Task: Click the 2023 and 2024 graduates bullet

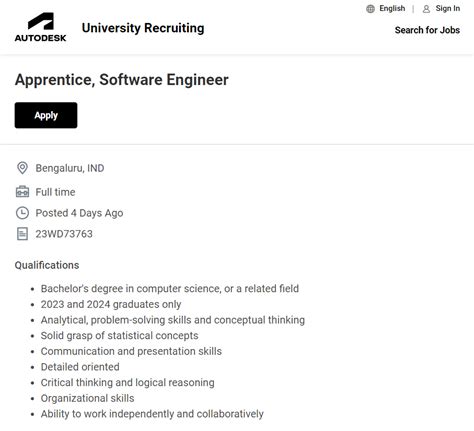Action: tap(111, 304)
